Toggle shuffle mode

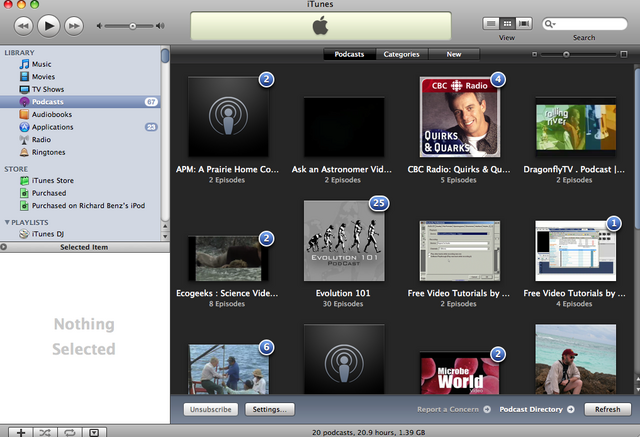(45, 433)
